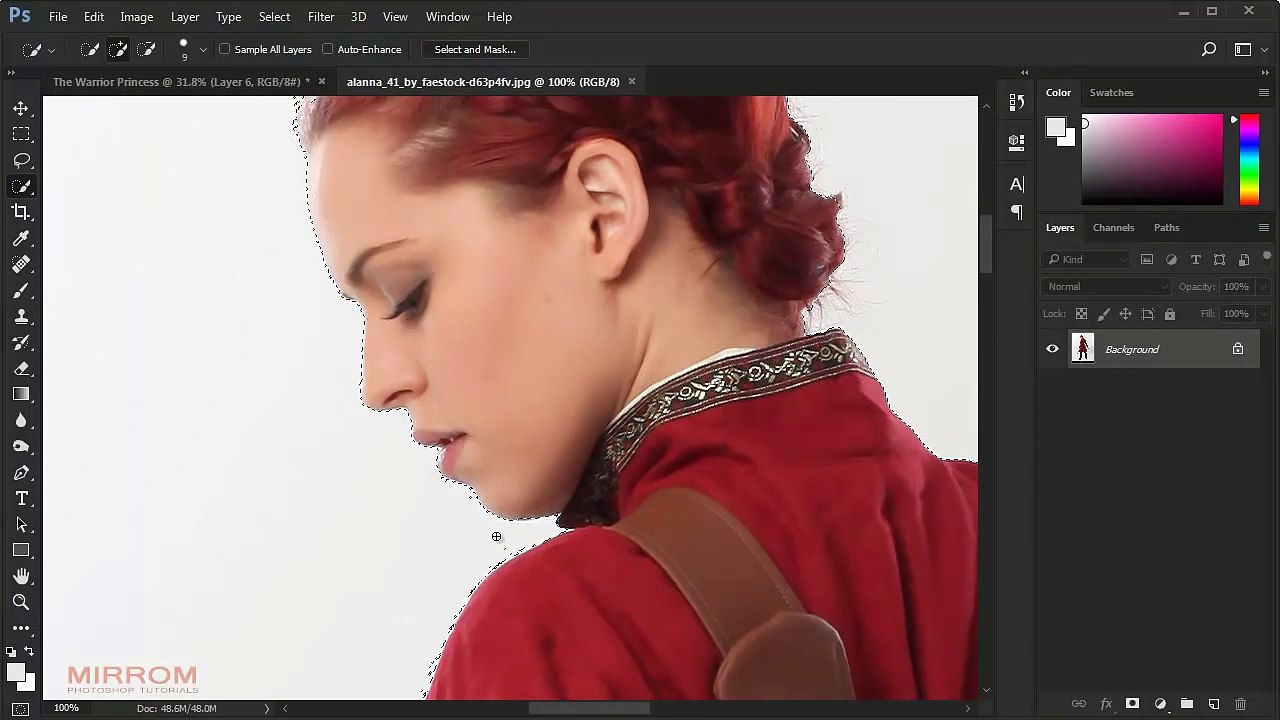Toggle lock position icon
The width and height of the screenshot is (1280, 720).
pos(1125,314)
